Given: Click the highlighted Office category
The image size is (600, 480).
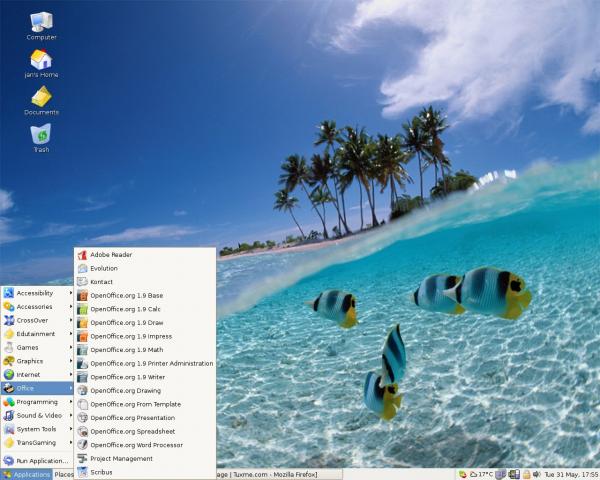Looking at the screenshot, I should pos(37,388).
